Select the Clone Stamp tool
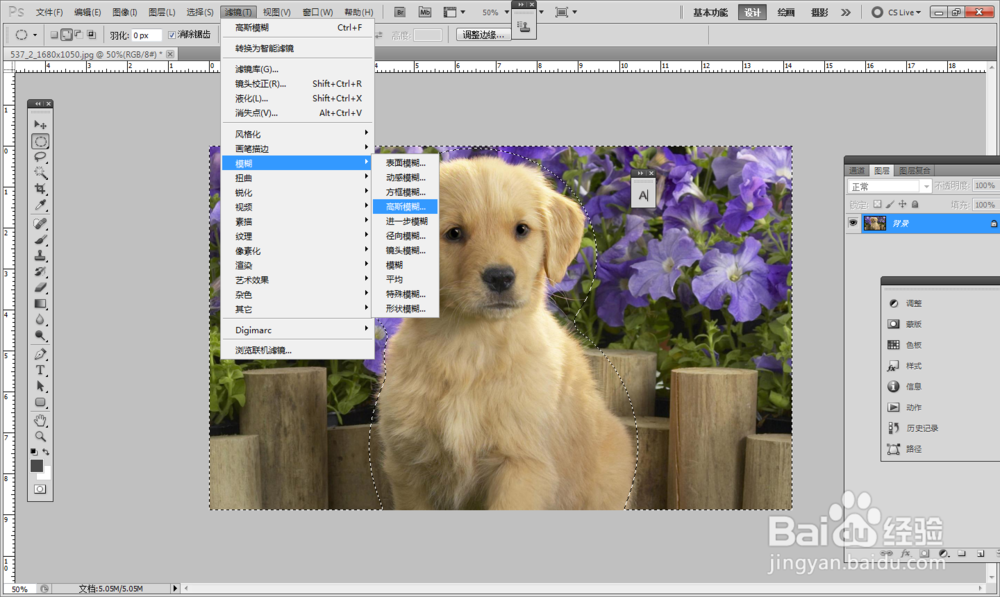Image resolution: width=1000 pixels, height=597 pixels. (40, 256)
